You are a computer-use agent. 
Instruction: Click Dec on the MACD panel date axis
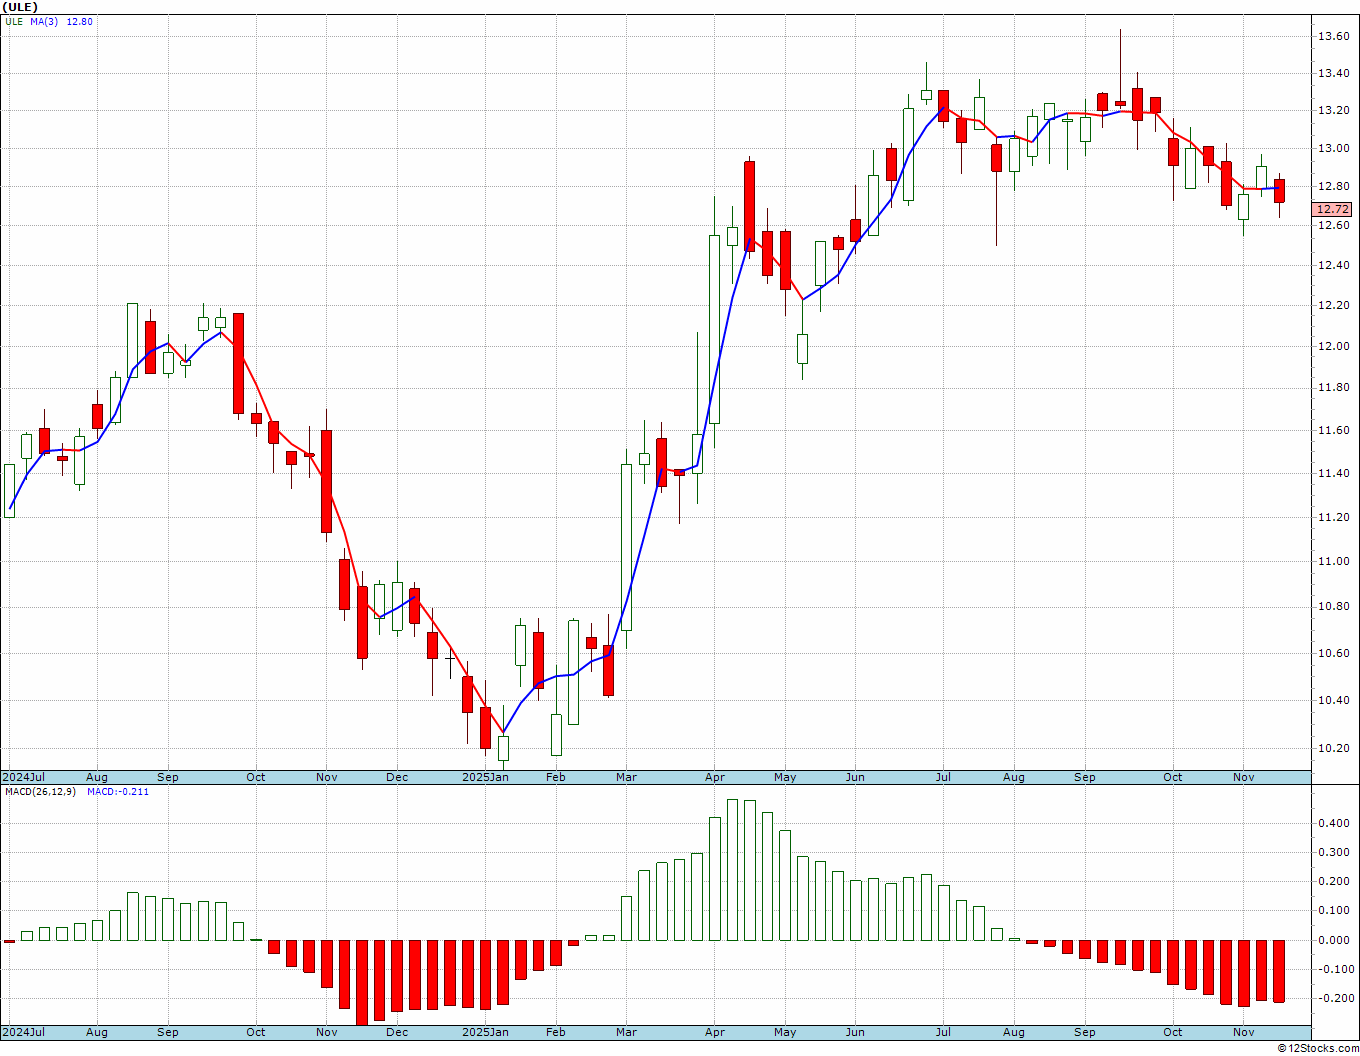point(397,1031)
